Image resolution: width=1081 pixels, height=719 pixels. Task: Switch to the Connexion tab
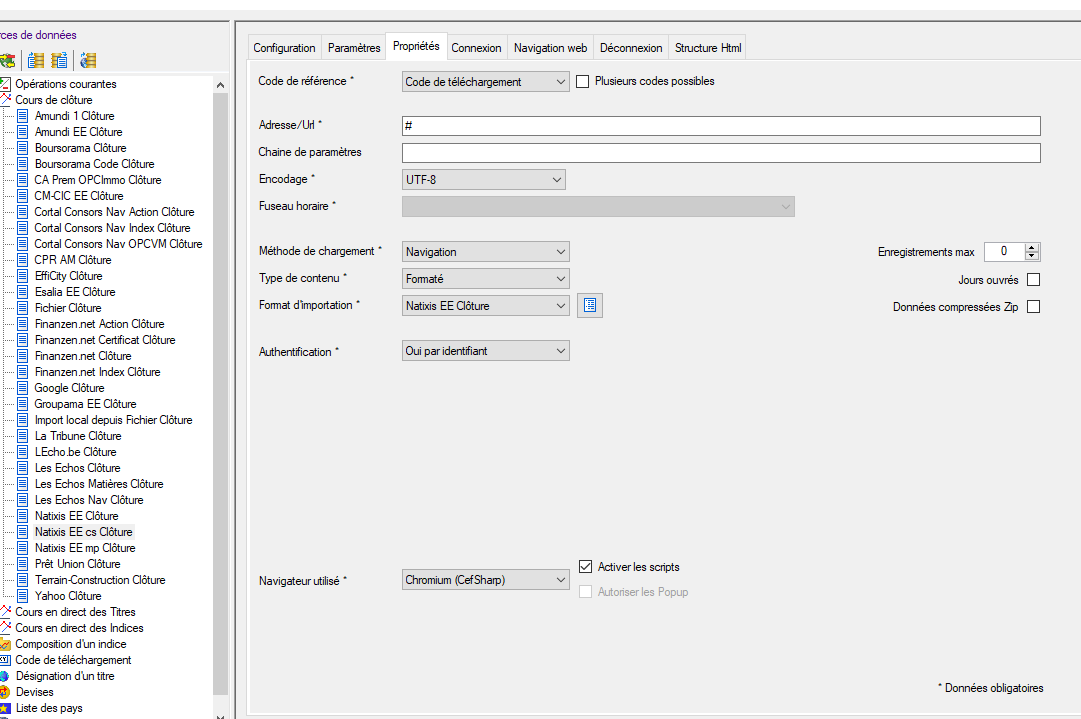click(x=476, y=48)
